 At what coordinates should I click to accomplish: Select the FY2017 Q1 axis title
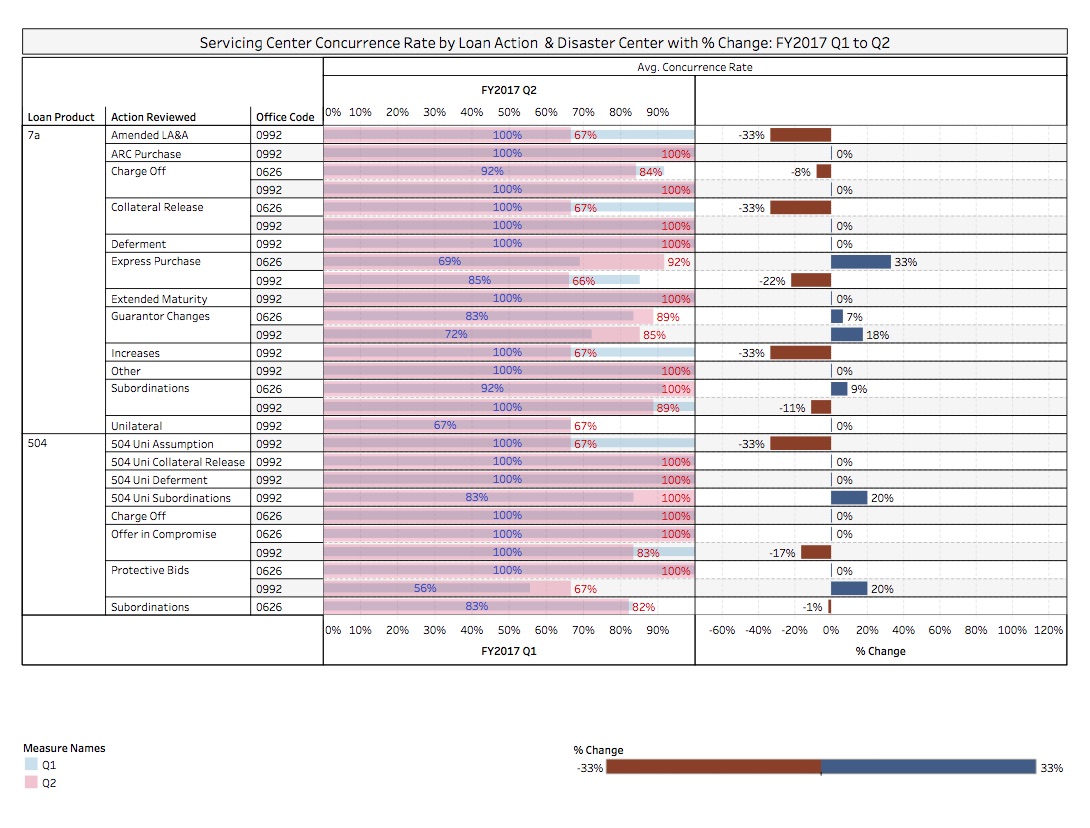[508, 651]
